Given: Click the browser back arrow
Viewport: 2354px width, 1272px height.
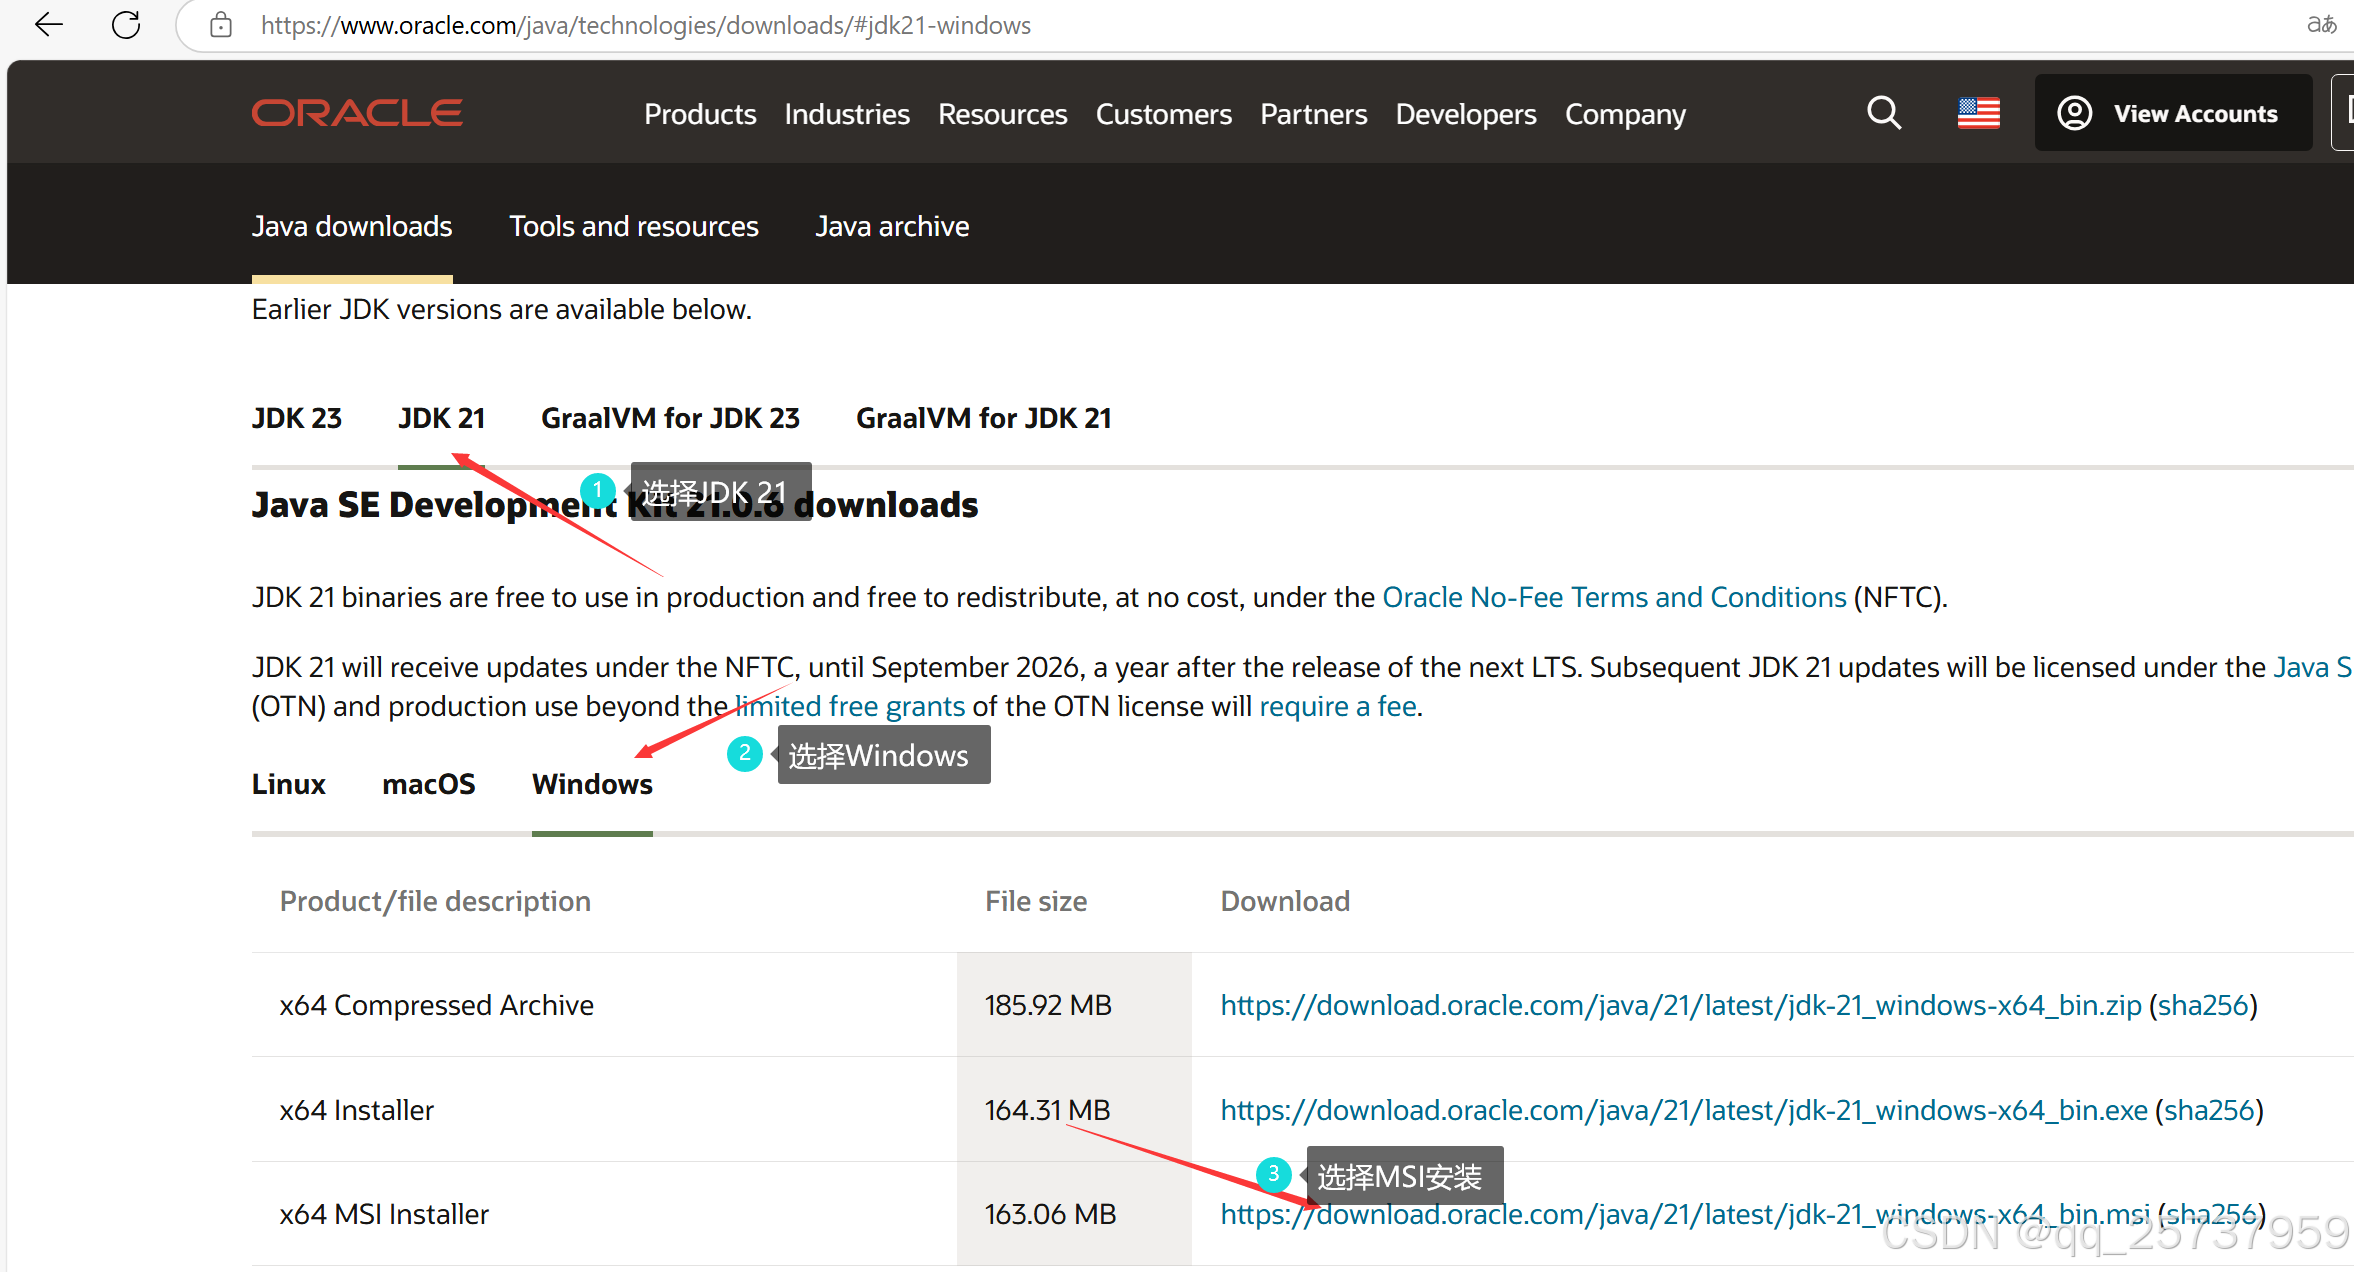Looking at the screenshot, I should 48,25.
